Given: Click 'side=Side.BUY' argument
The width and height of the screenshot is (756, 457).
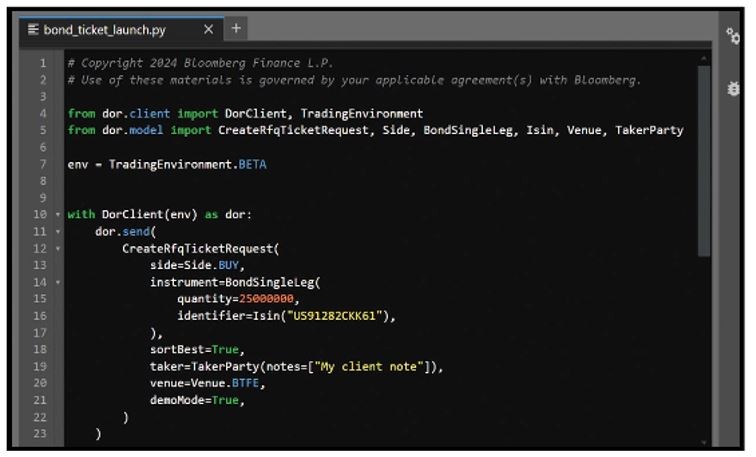Looking at the screenshot, I should 194,265.
